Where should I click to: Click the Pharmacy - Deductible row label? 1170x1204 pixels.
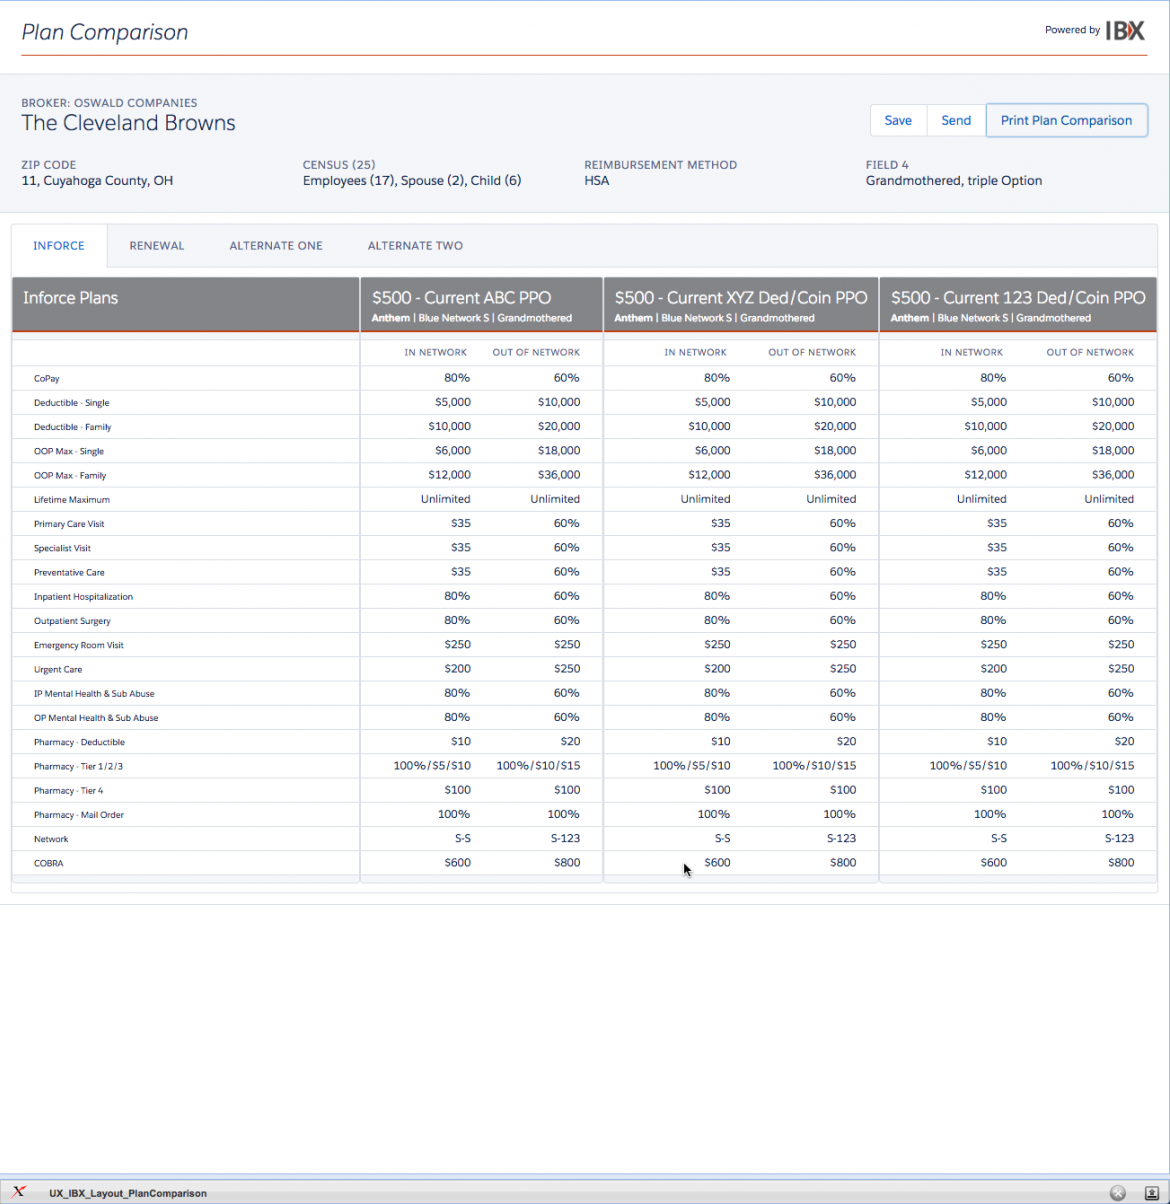click(x=79, y=742)
